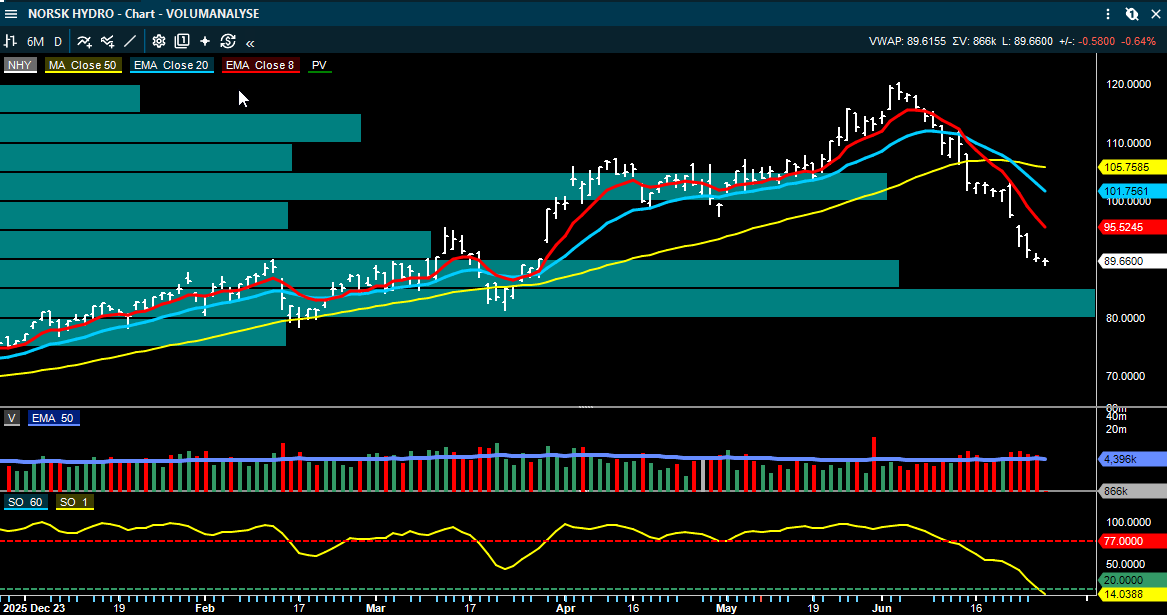Toggle the EMA 50 volume indicator tag
The width and height of the screenshot is (1167, 615).
[52, 418]
